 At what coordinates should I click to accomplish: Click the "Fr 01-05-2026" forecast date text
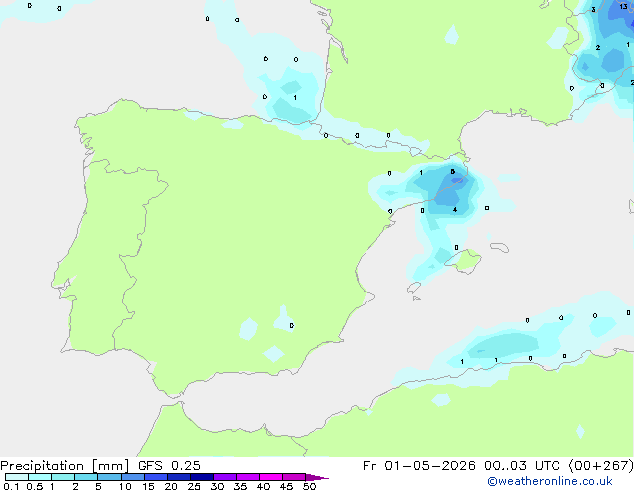[419, 466]
